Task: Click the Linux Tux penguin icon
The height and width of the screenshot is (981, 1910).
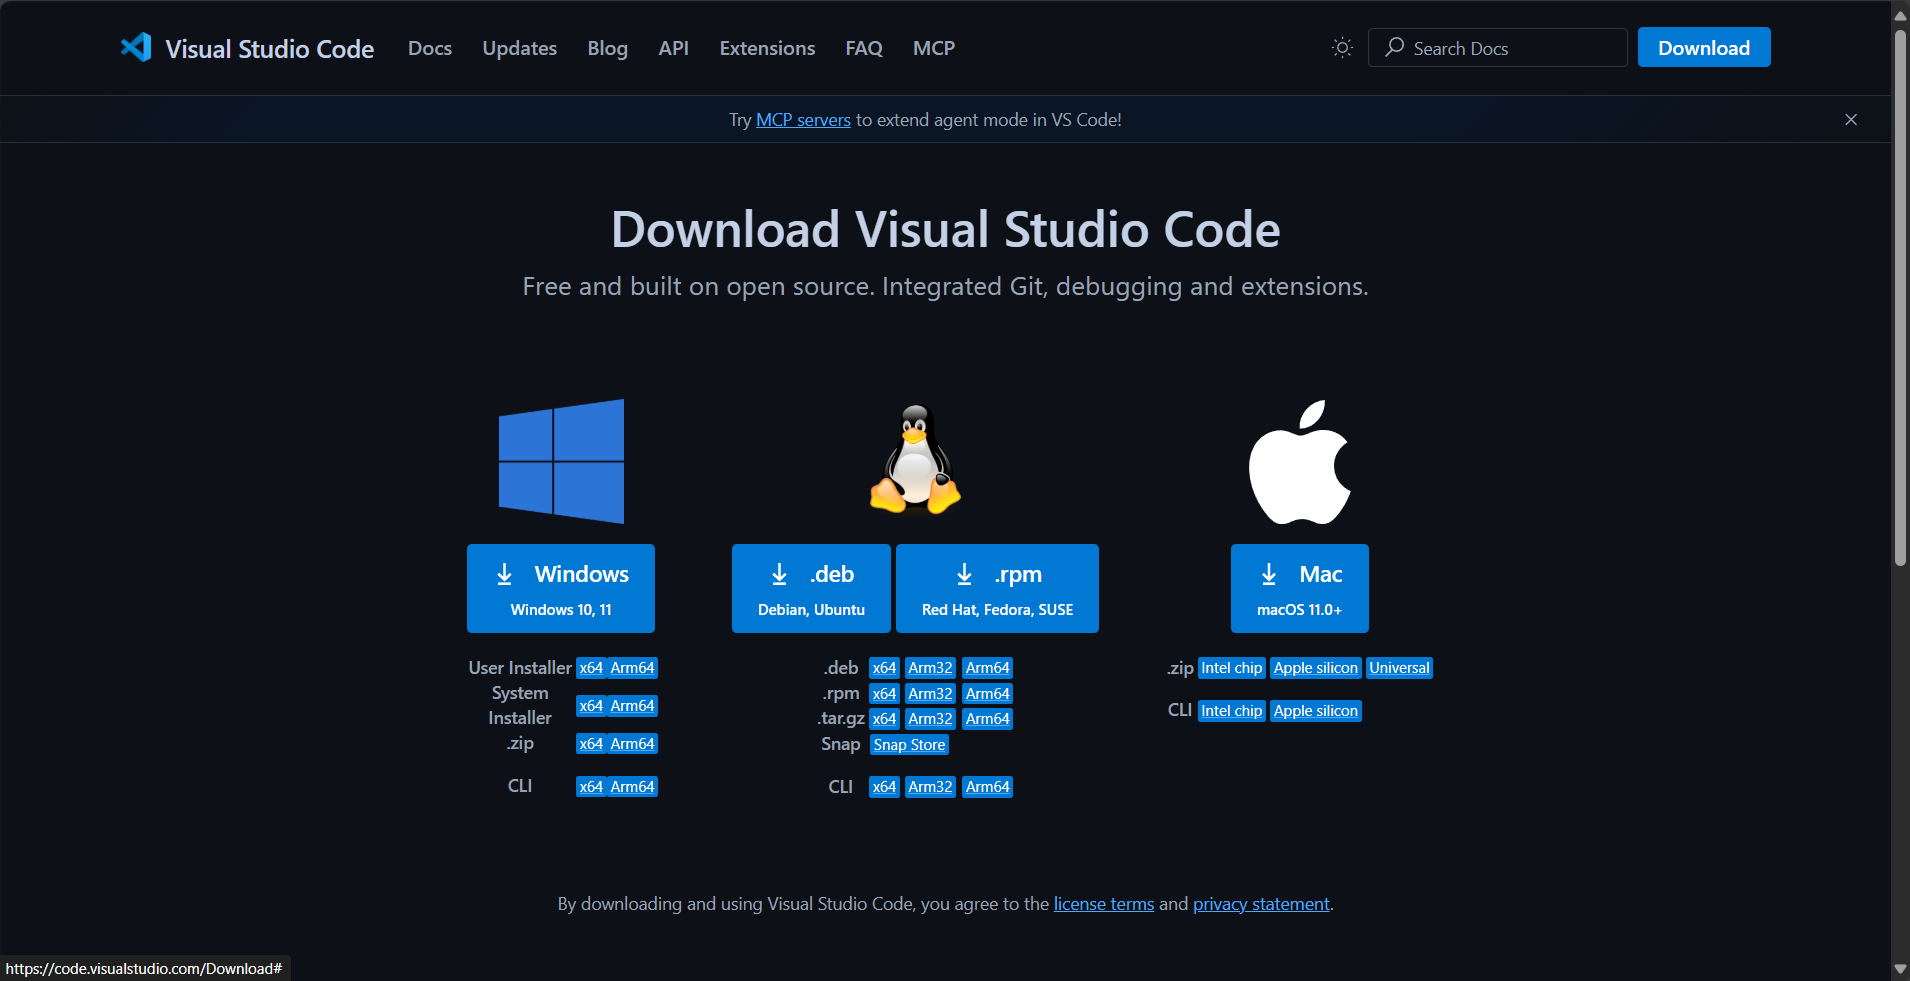Action: point(915,460)
